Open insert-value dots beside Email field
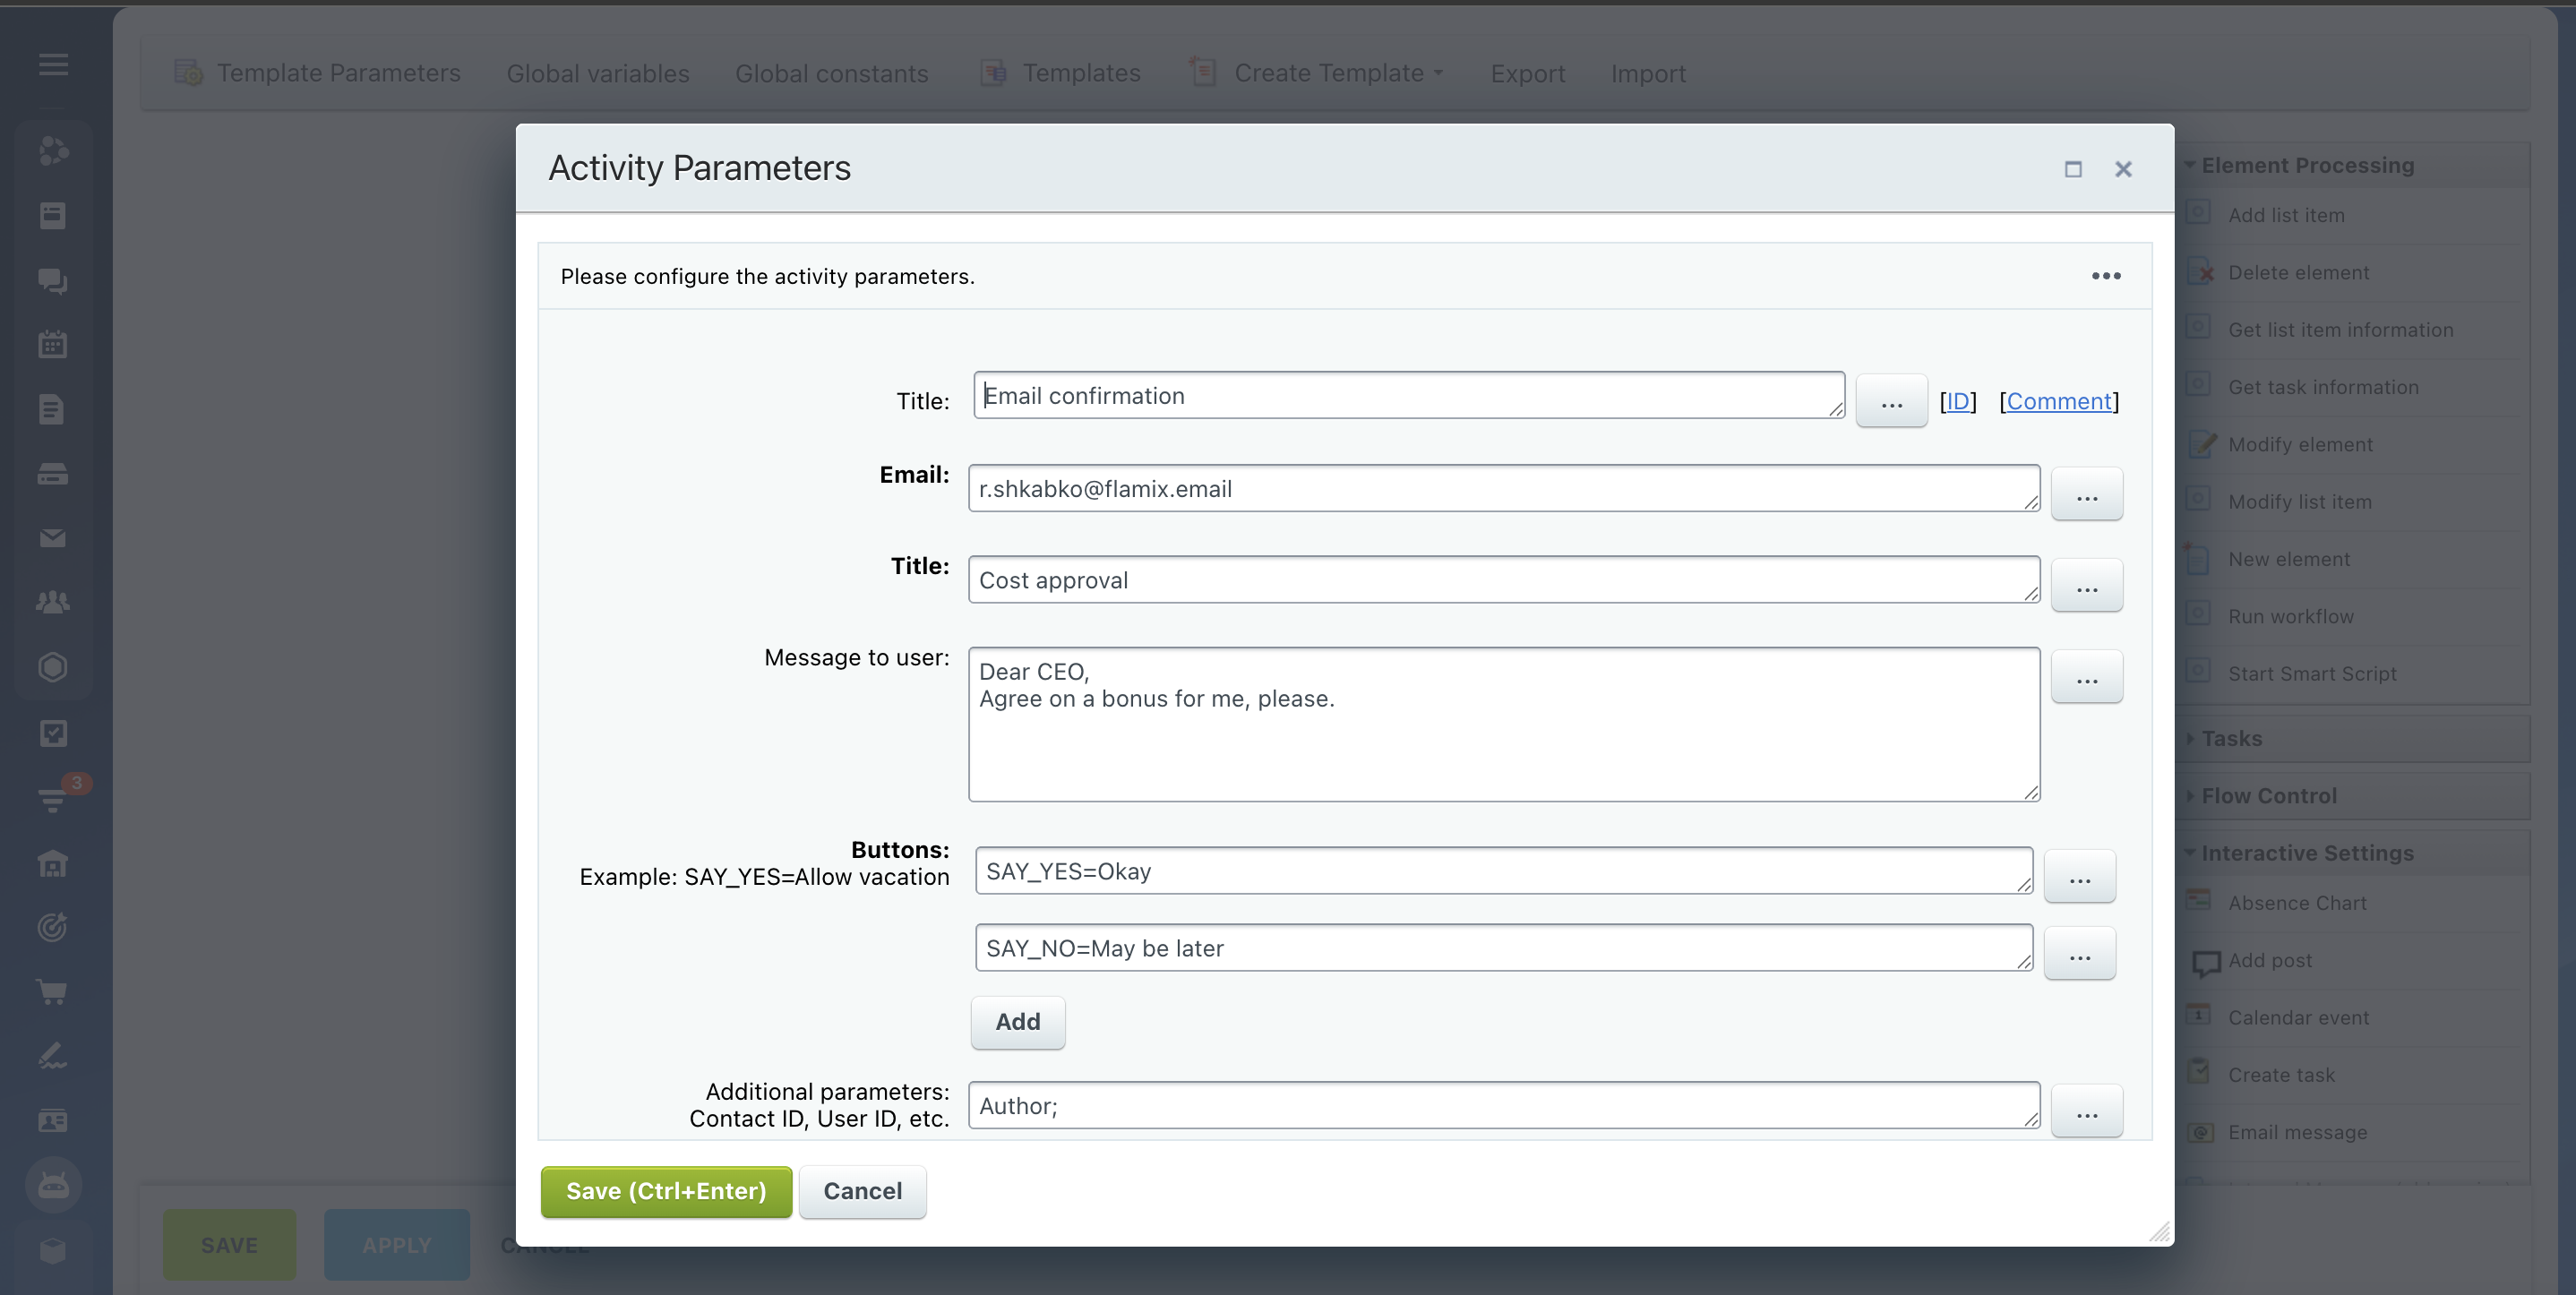The image size is (2576, 1295). click(2086, 495)
